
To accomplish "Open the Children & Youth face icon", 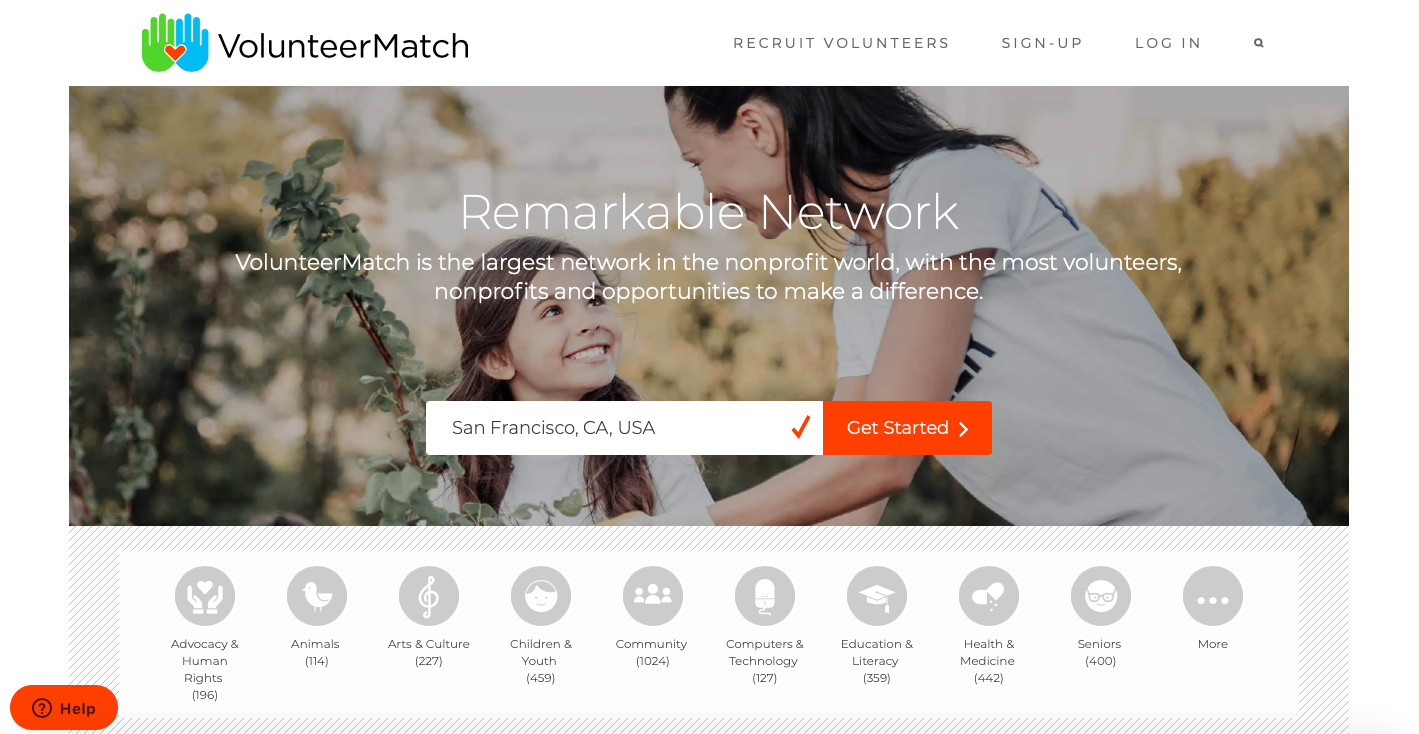I will tap(541, 597).
